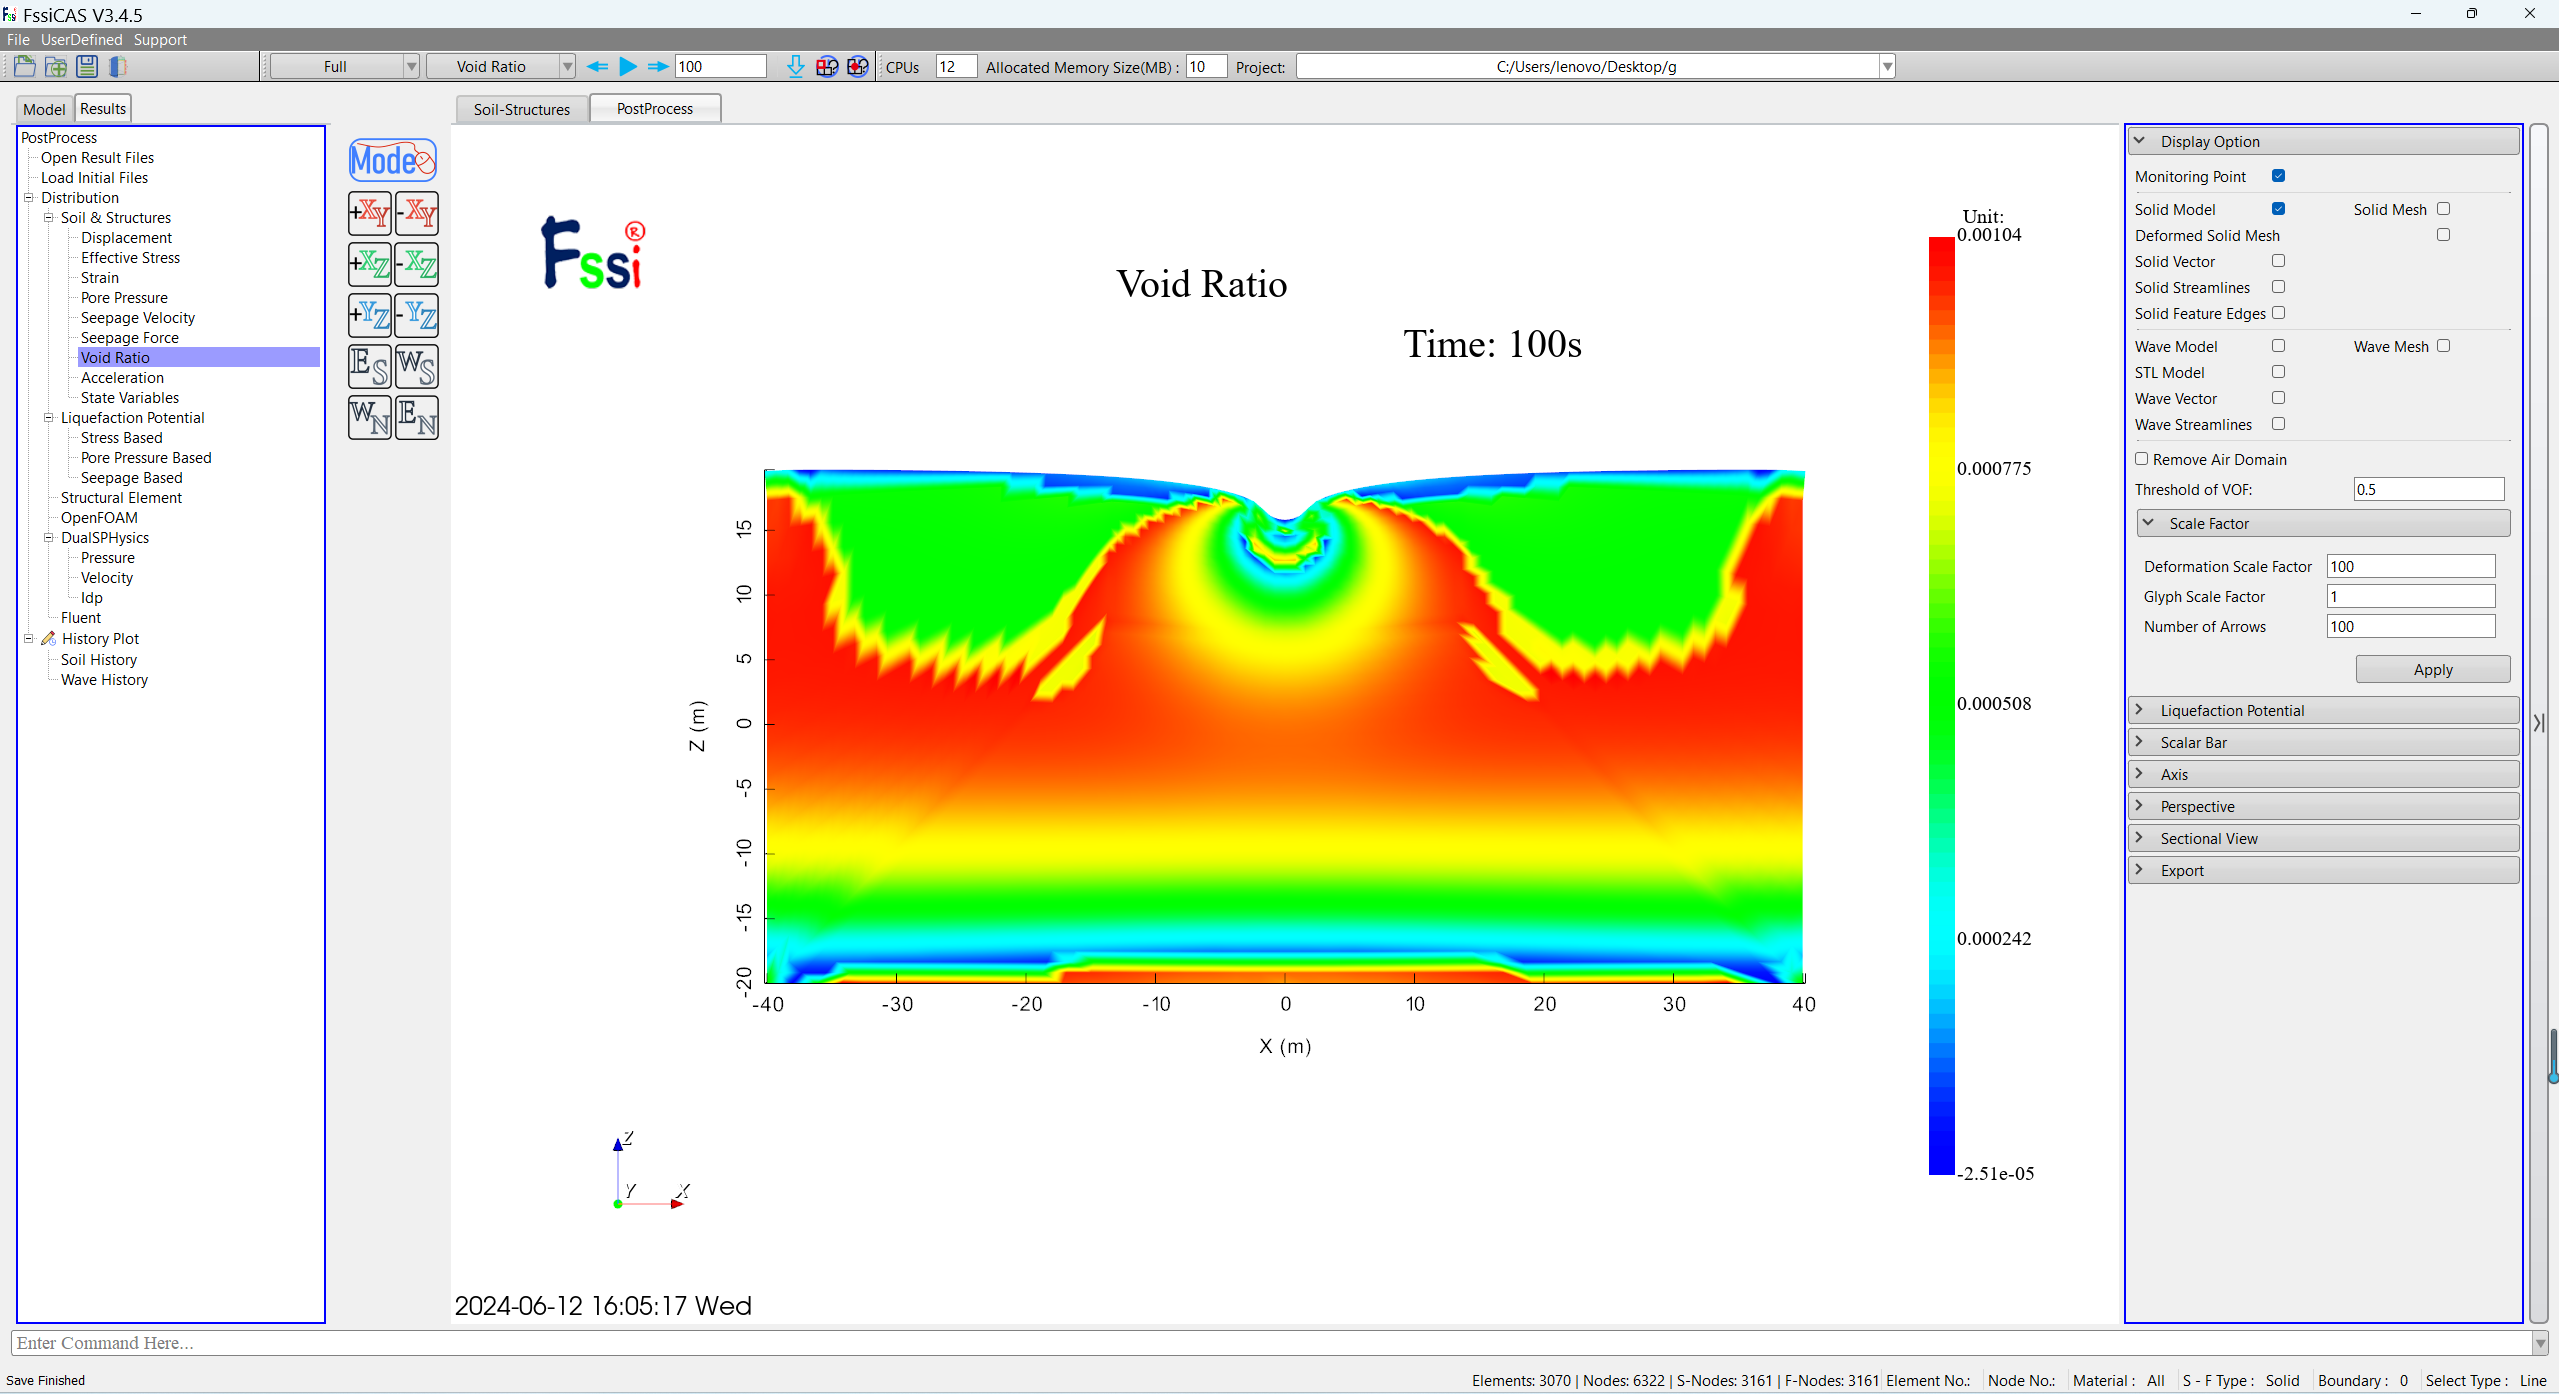Set view to +XY plane
The height and width of the screenshot is (1394, 2559).
(370, 213)
